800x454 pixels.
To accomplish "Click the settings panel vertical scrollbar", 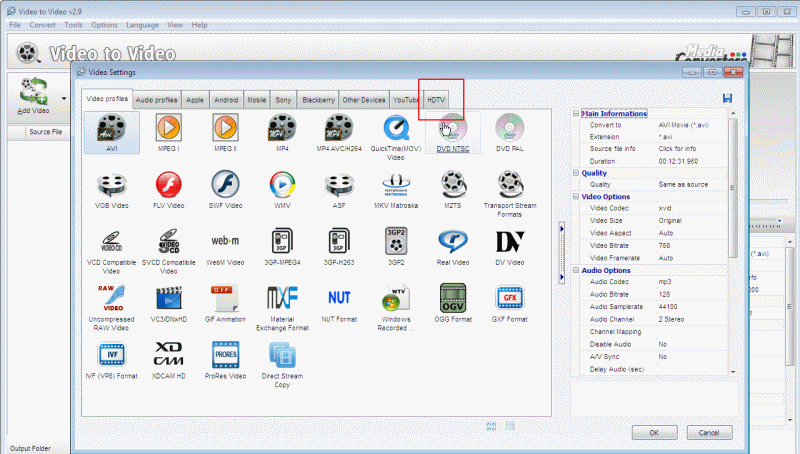I will [x=733, y=189].
